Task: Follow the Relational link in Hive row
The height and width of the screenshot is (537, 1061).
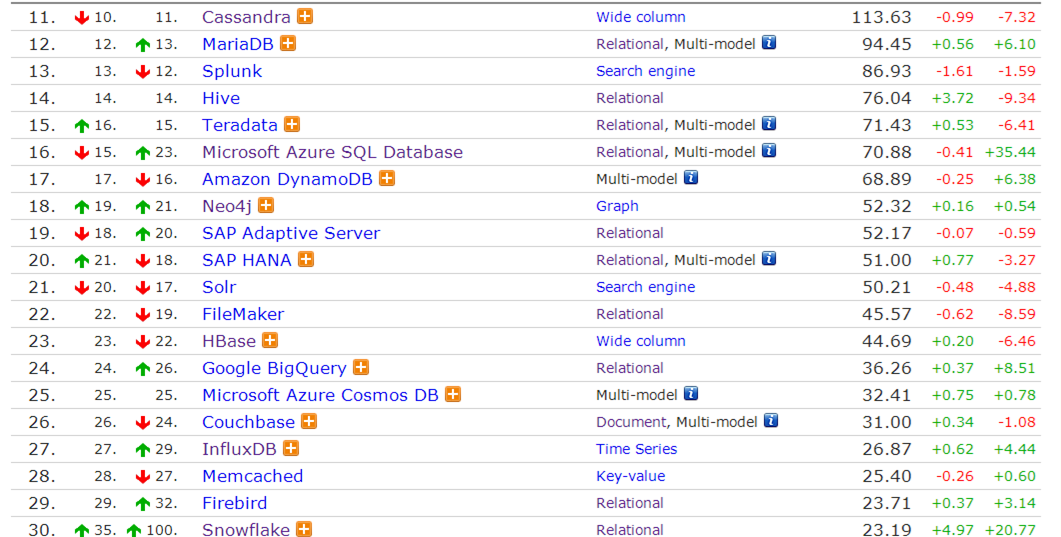Action: 629,98
